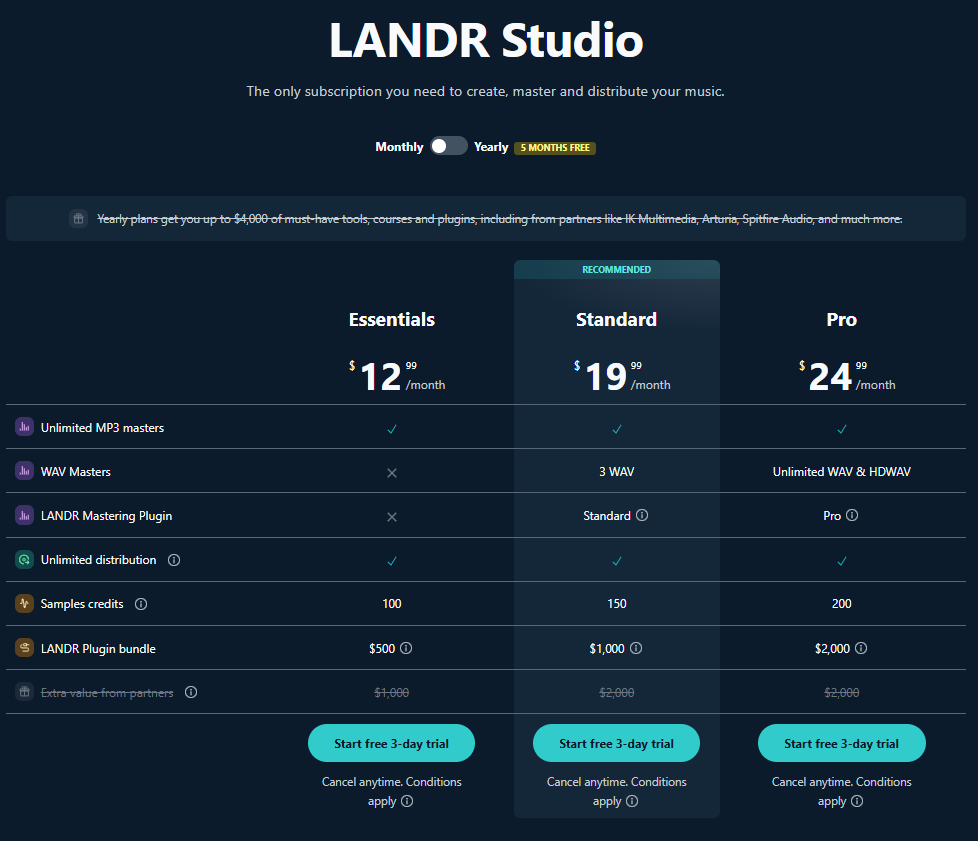Open conditions info icon under Standard plan
This screenshot has height=841, width=978.
point(632,801)
